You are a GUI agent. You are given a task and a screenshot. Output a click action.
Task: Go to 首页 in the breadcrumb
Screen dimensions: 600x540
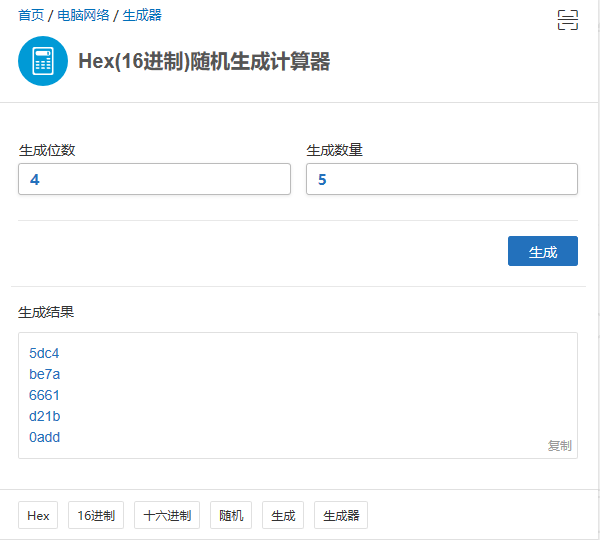(31, 16)
